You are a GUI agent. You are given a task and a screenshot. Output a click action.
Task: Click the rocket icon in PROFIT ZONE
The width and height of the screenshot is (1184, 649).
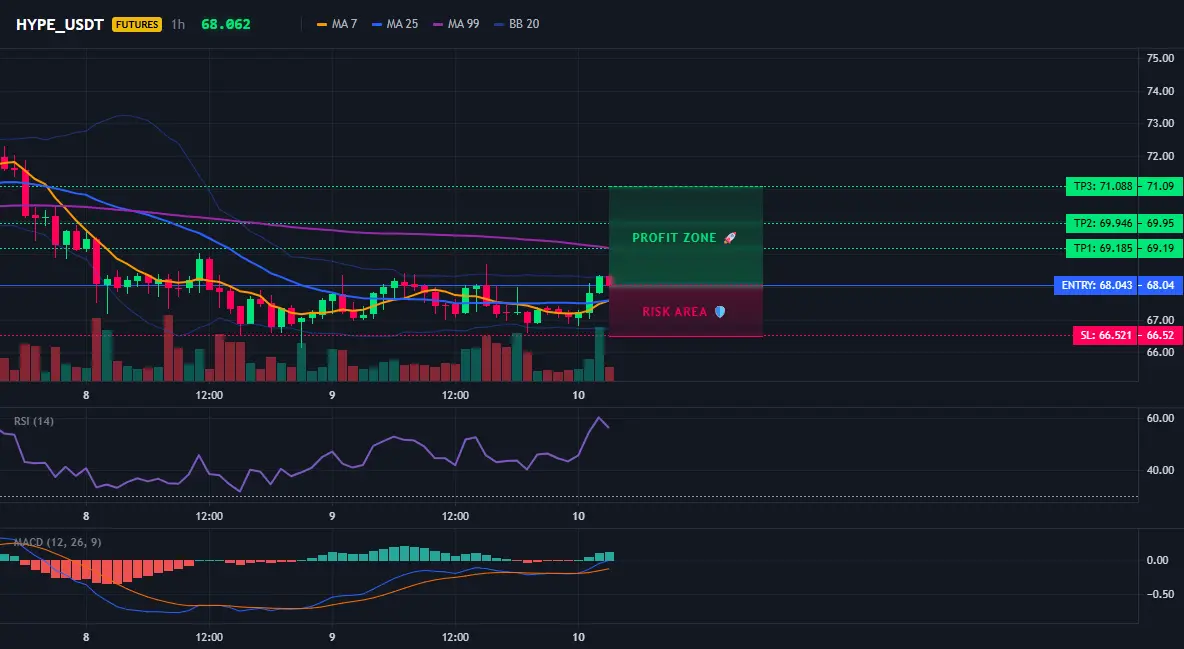pyautogui.click(x=729, y=237)
